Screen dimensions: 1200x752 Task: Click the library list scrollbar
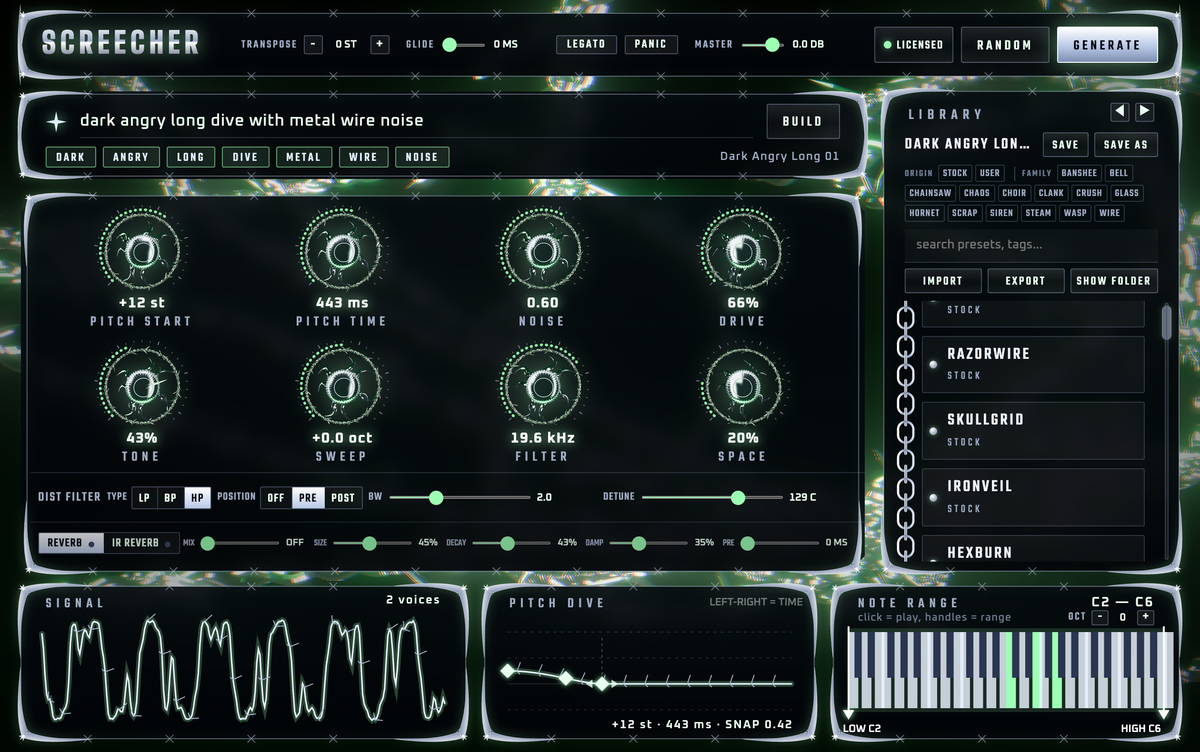click(1165, 322)
